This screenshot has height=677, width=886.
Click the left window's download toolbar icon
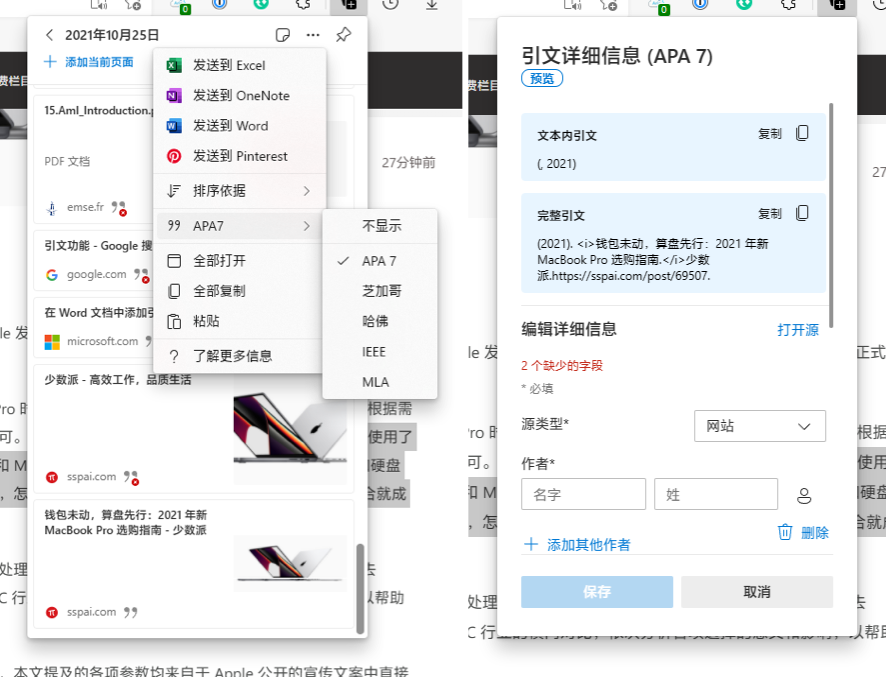(432, 5)
